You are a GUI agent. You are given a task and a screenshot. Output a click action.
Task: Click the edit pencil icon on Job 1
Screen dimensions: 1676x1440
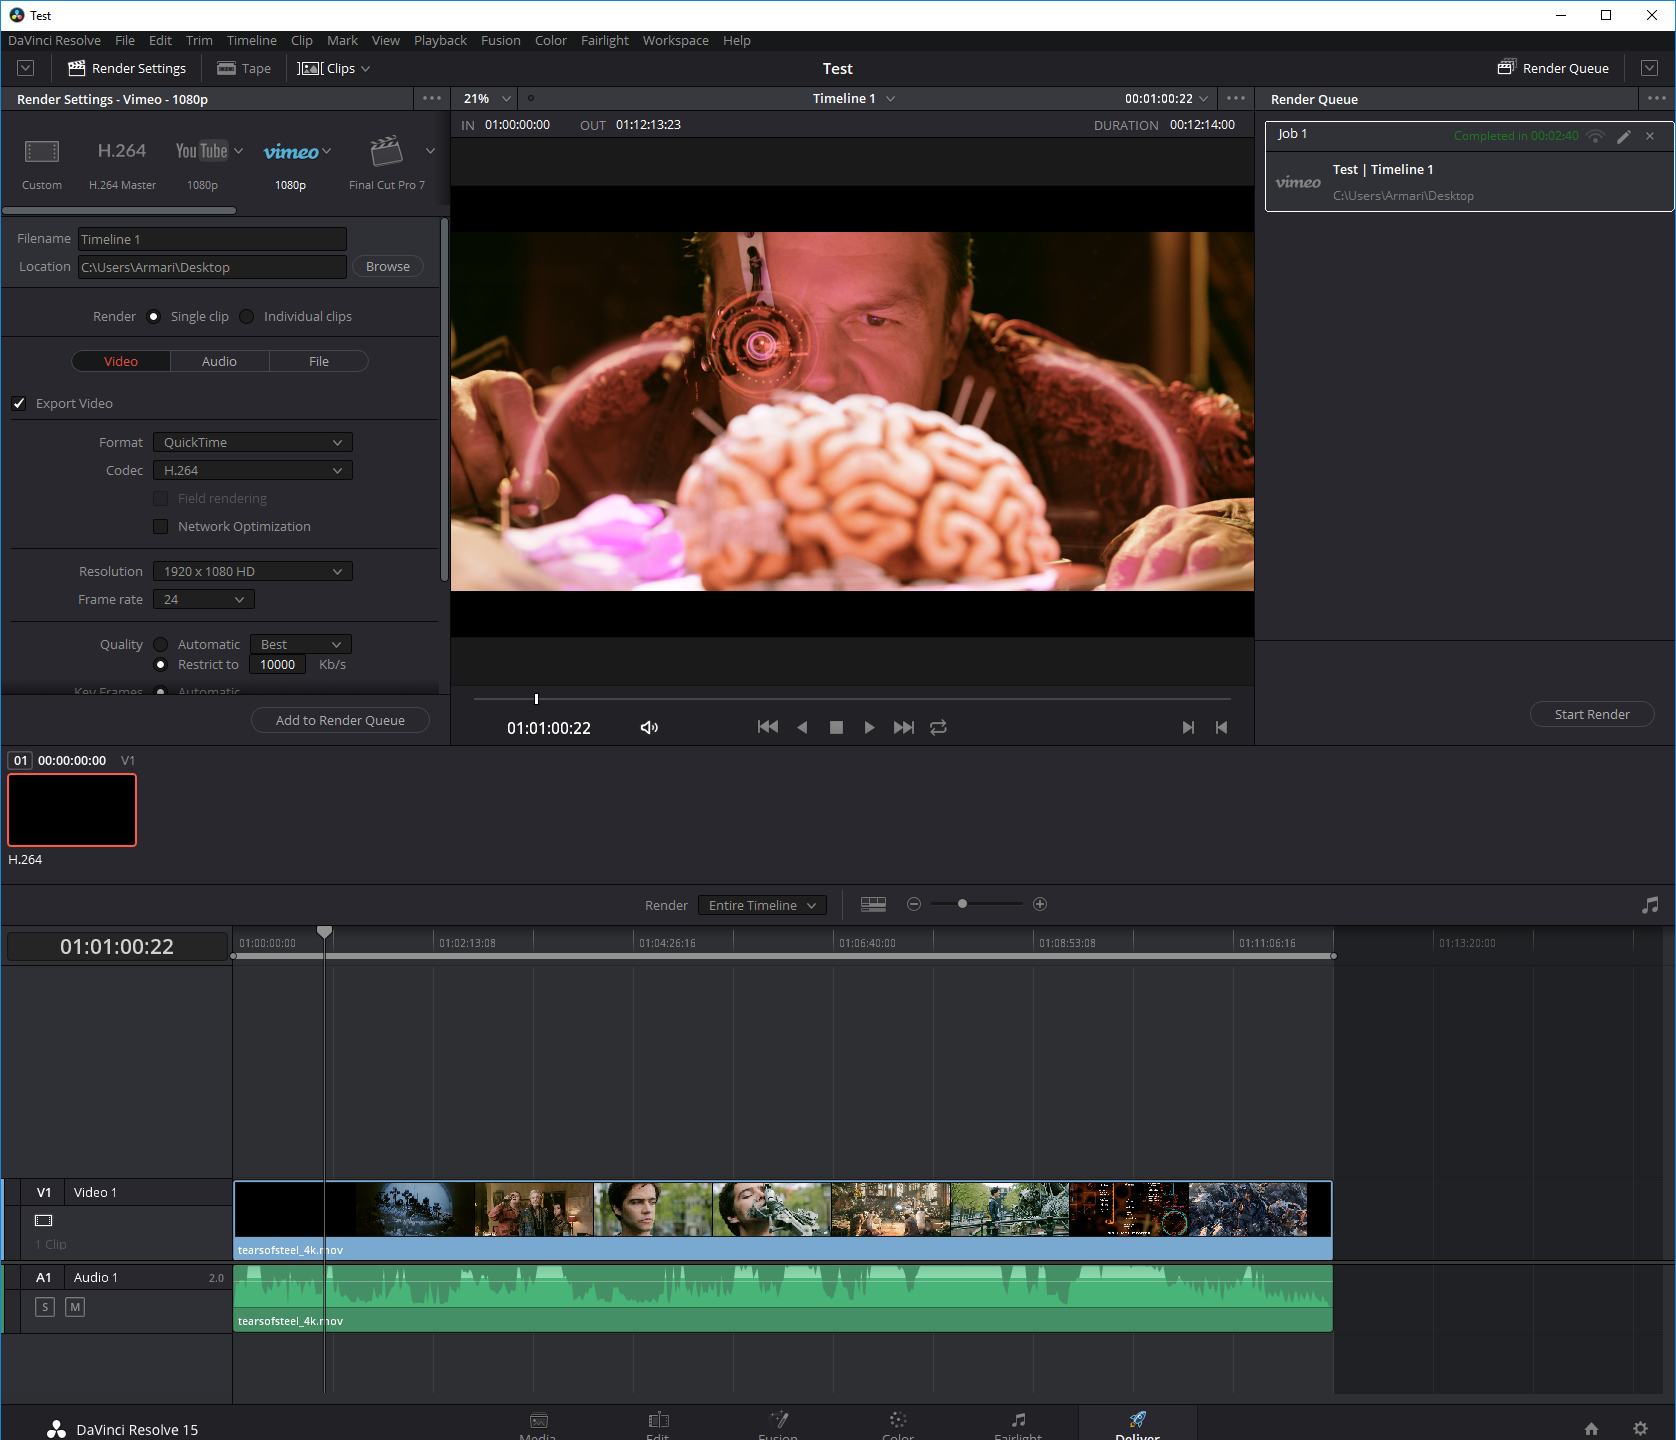coord(1624,136)
